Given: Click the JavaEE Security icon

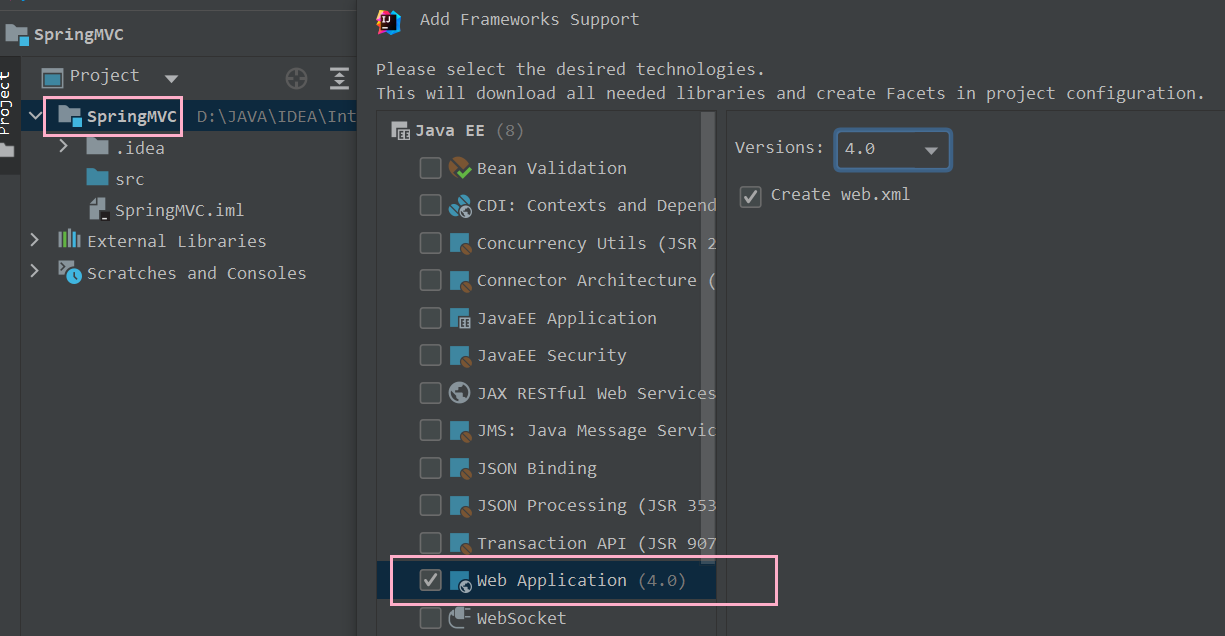Looking at the screenshot, I should point(459,356).
